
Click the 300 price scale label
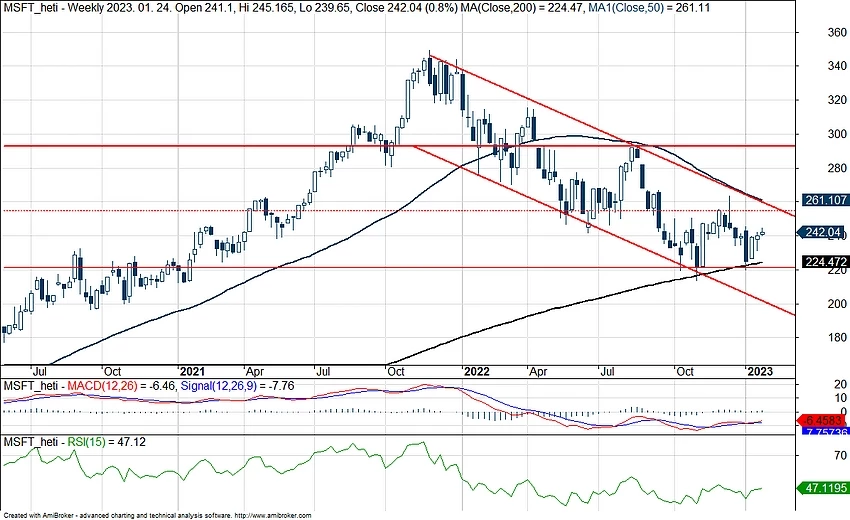pos(837,134)
